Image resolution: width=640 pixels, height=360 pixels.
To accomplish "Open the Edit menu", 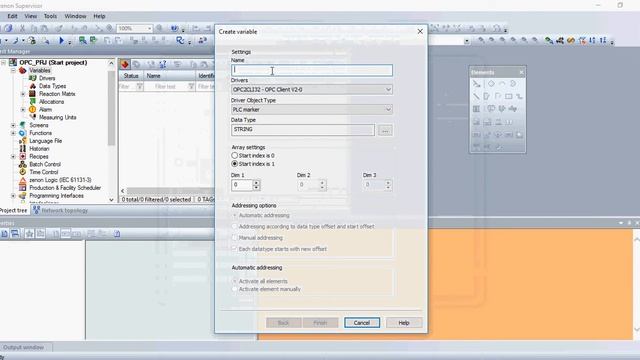I will (12, 16).
